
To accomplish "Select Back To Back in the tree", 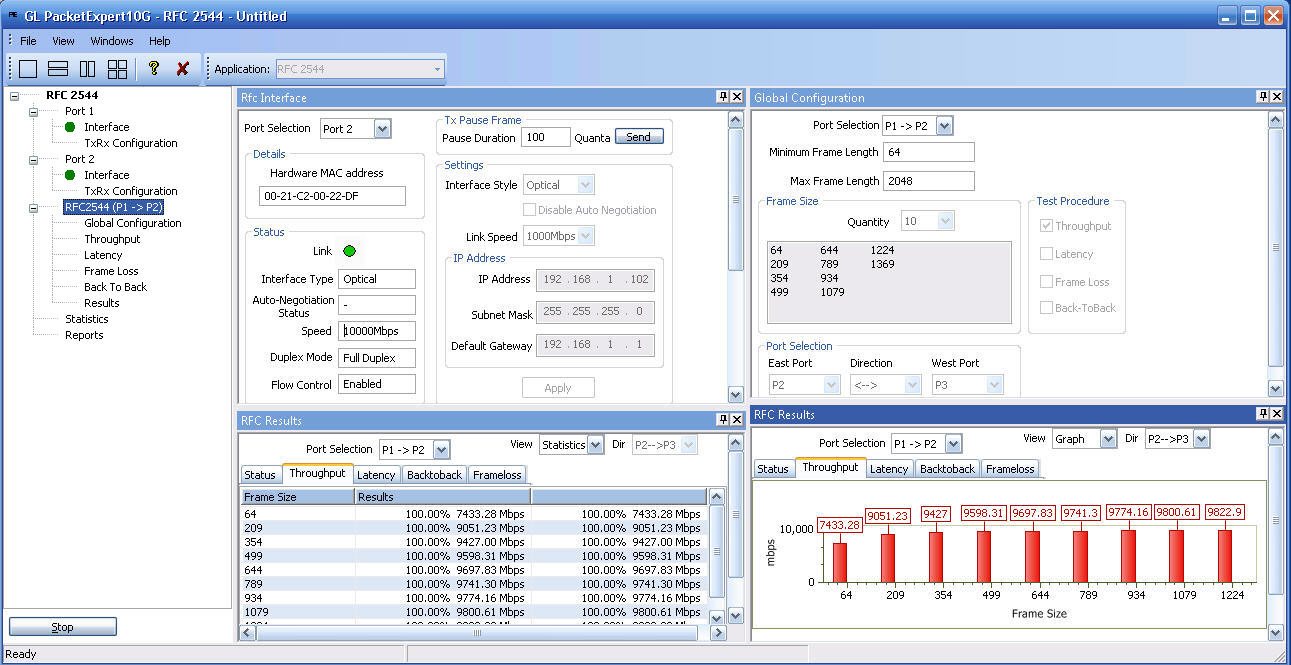I will point(115,287).
